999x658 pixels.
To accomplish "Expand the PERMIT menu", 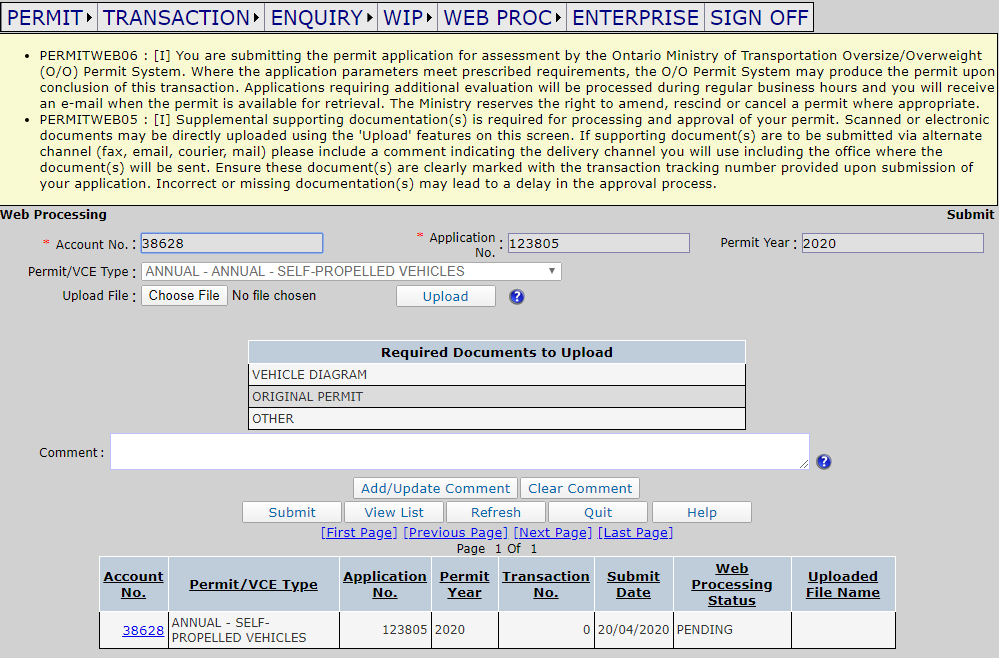I will click(x=50, y=18).
